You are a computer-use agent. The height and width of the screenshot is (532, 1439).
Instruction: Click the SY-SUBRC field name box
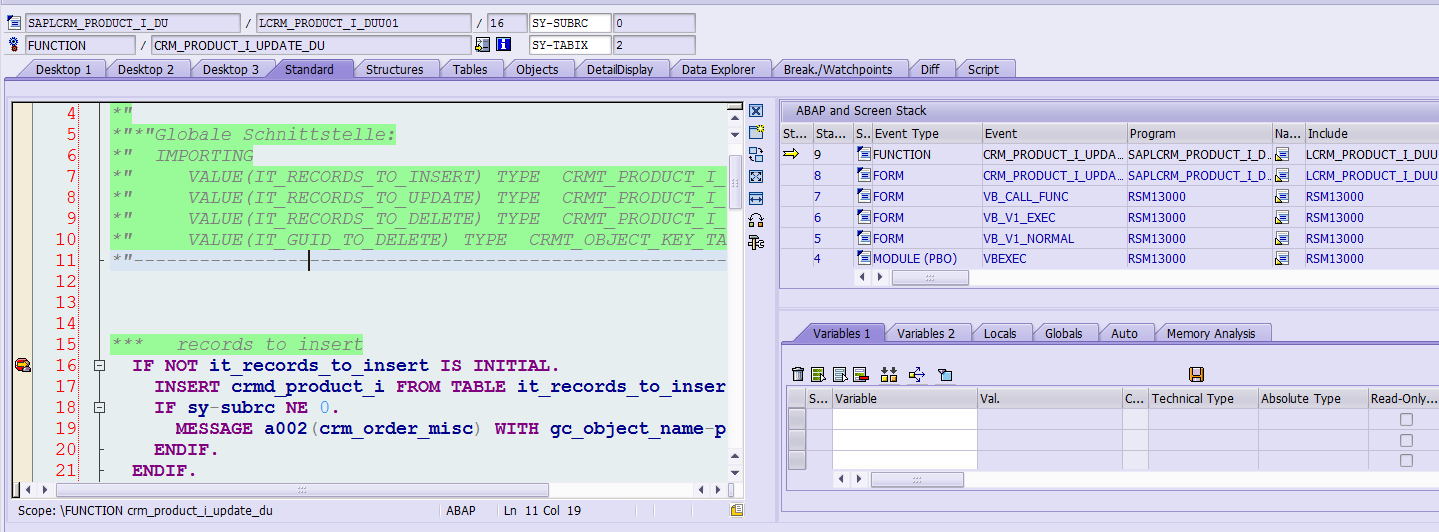[569, 23]
